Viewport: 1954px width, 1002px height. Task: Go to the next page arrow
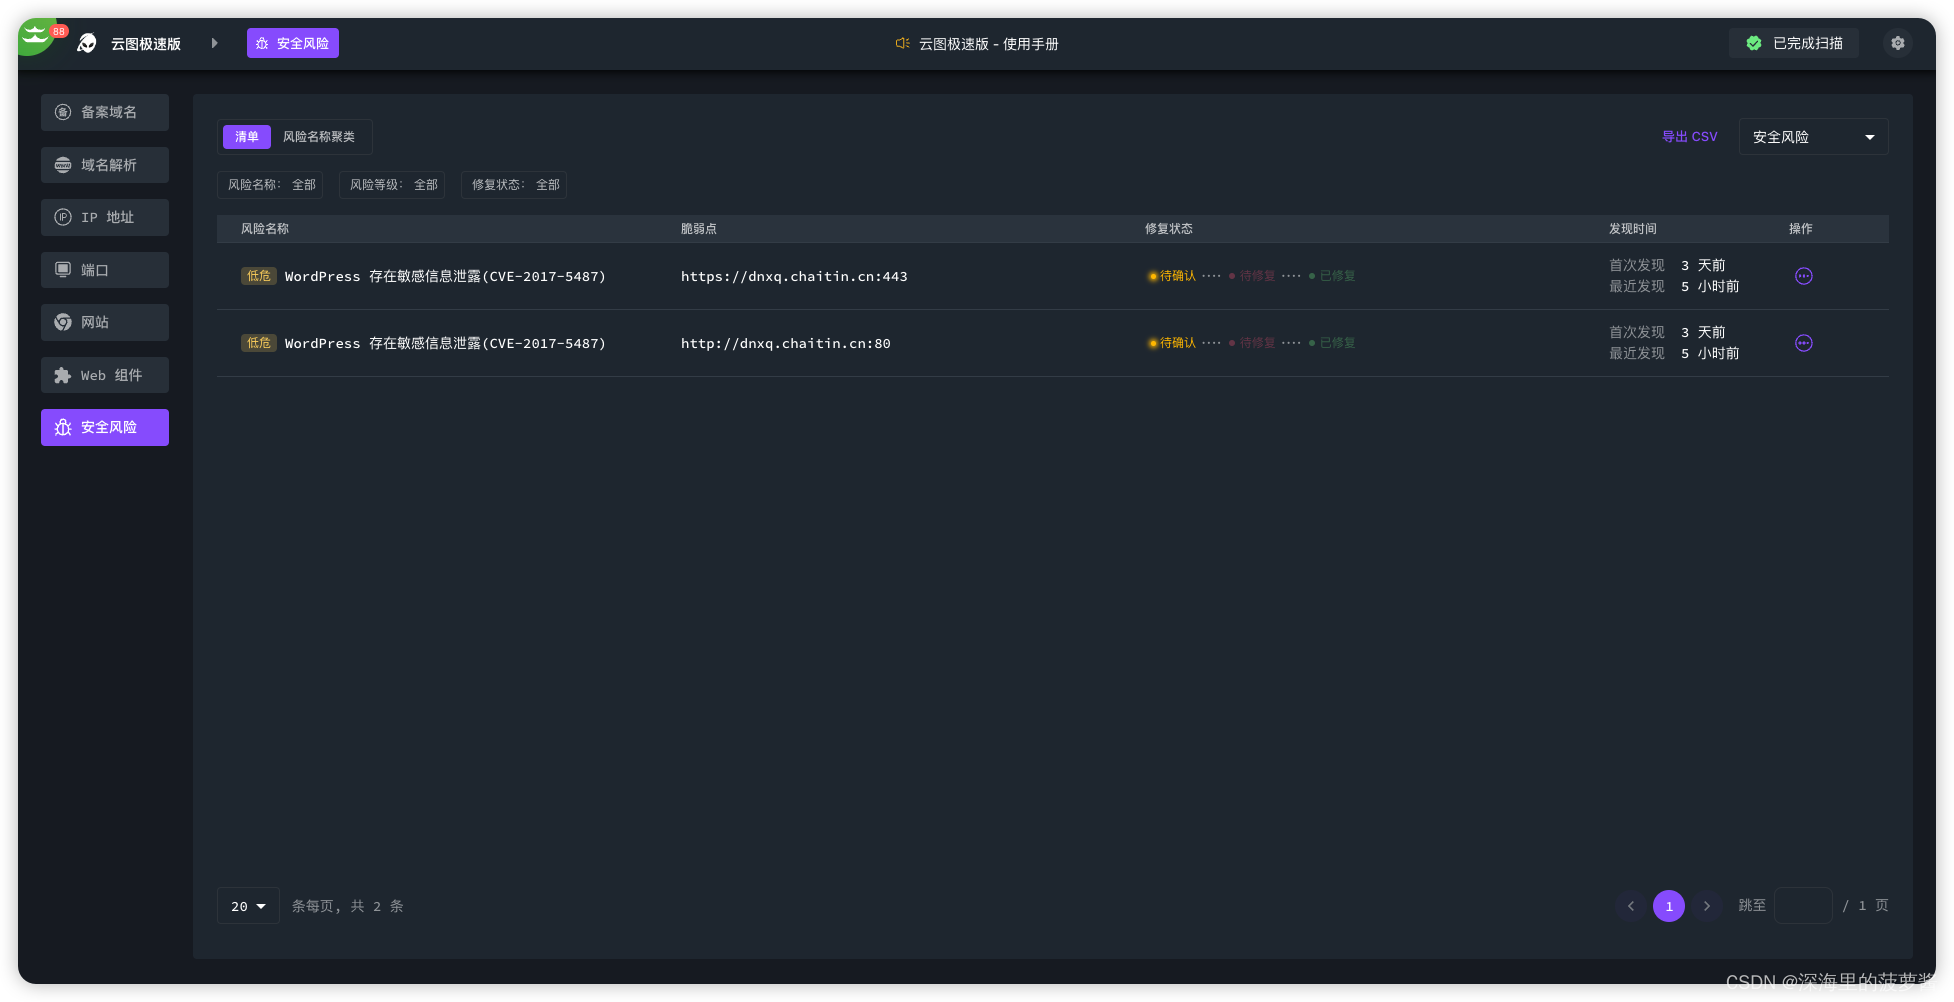point(1707,906)
